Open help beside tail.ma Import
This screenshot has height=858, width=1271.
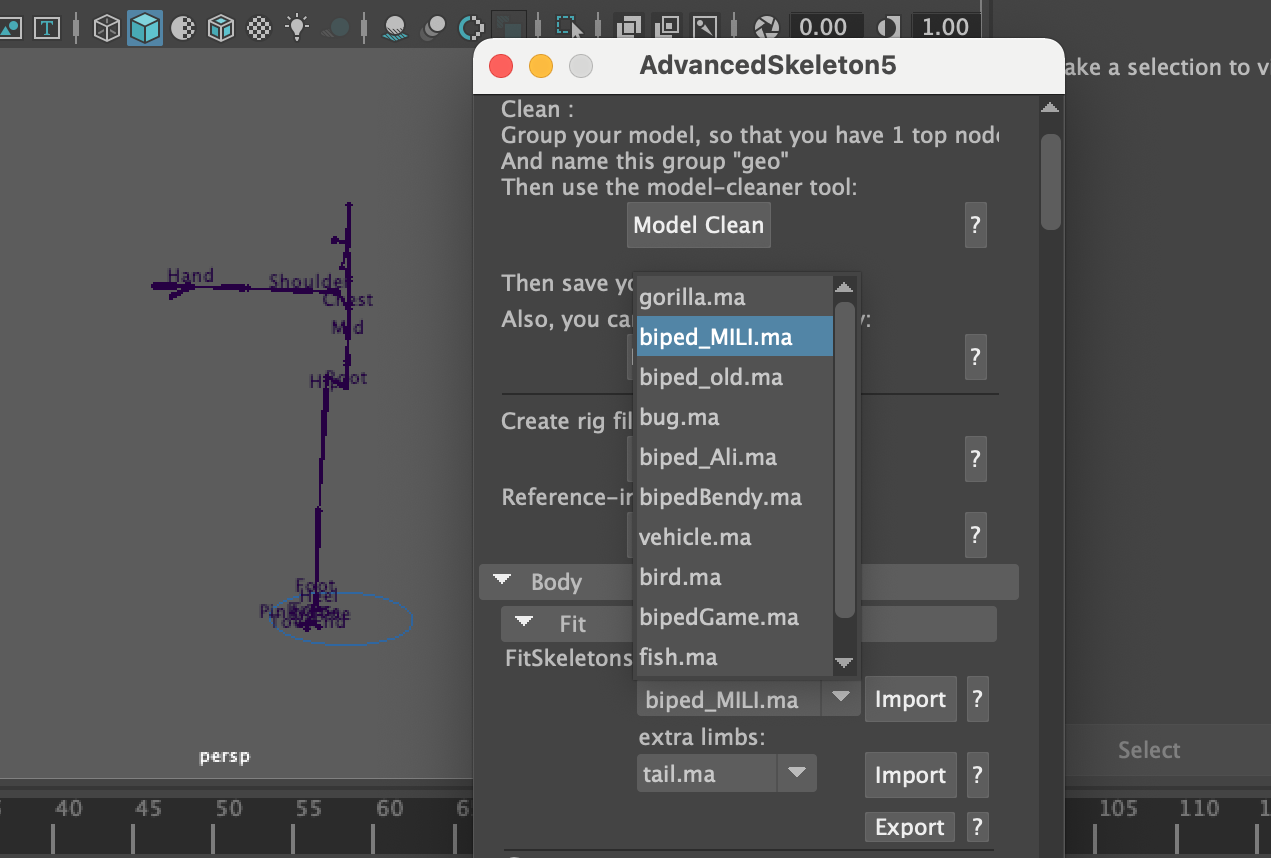click(978, 775)
